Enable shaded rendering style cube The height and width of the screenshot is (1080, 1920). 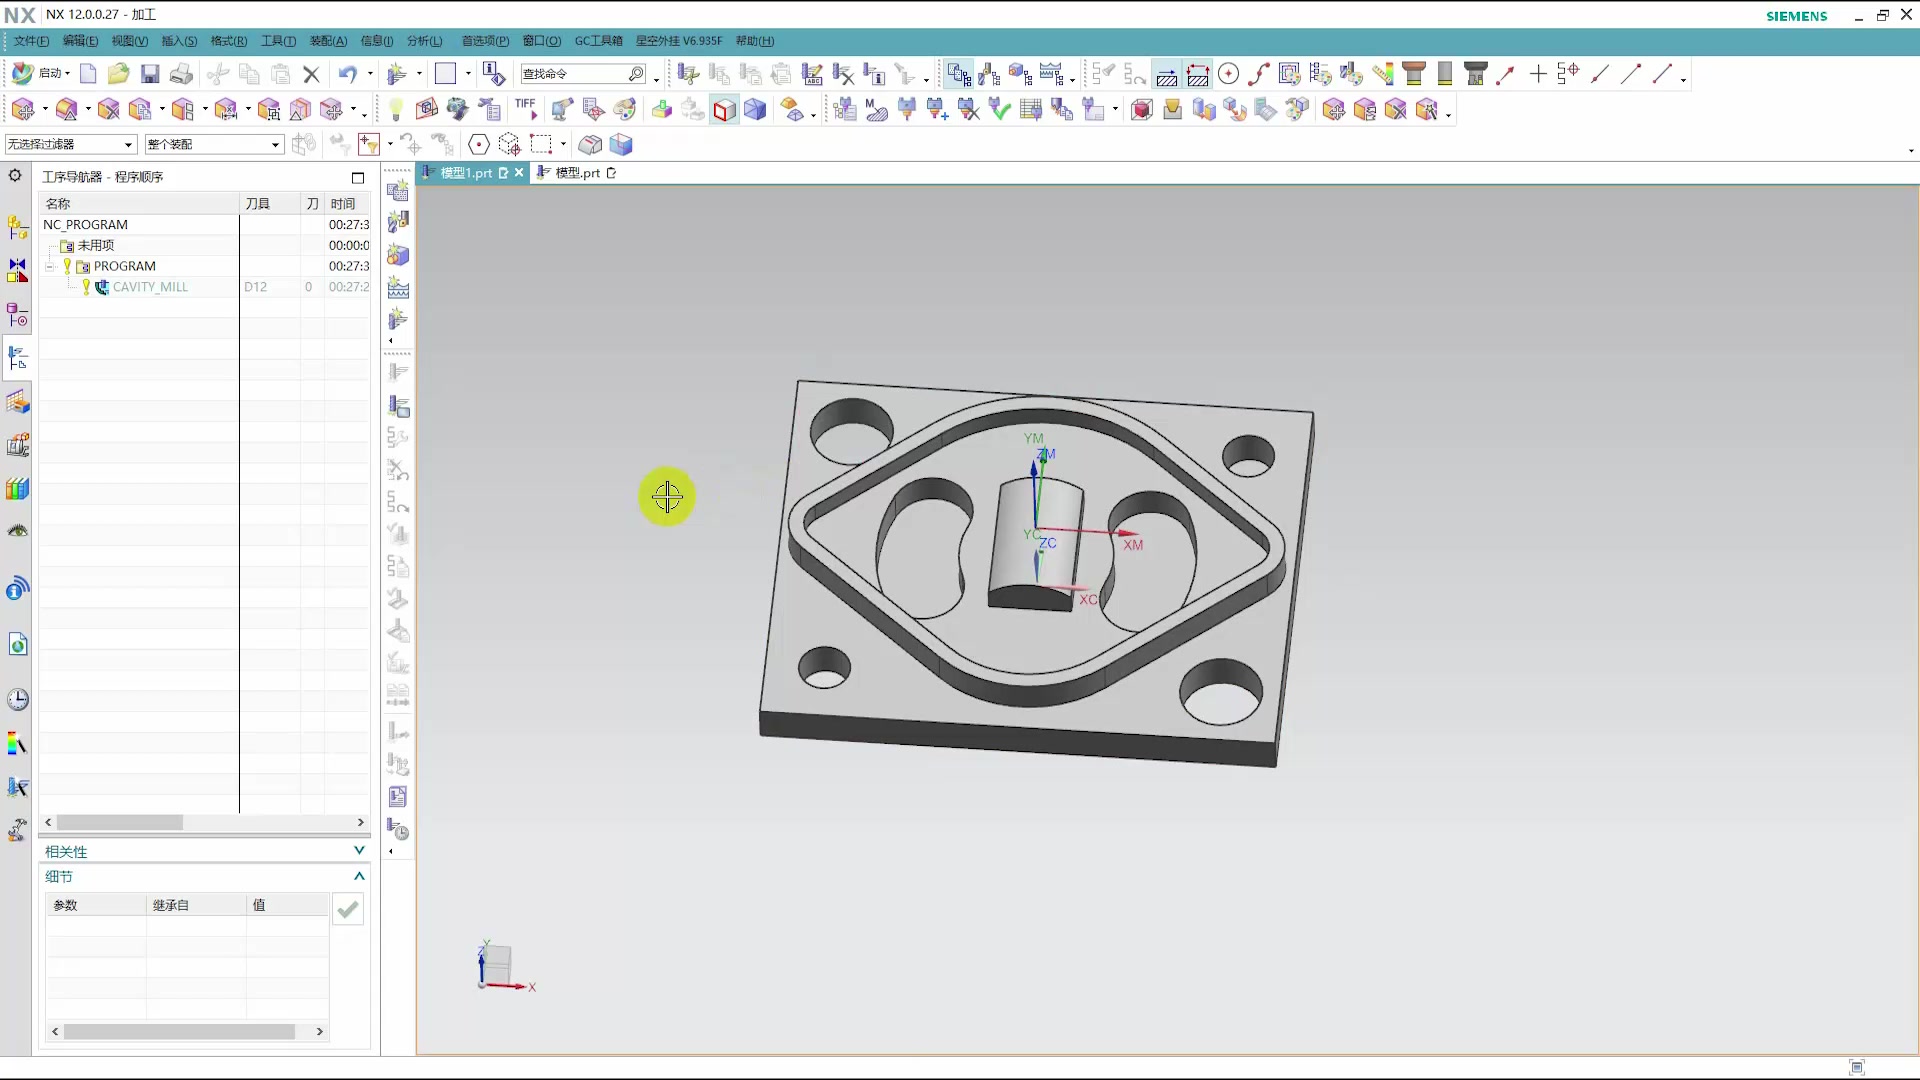[x=755, y=110]
